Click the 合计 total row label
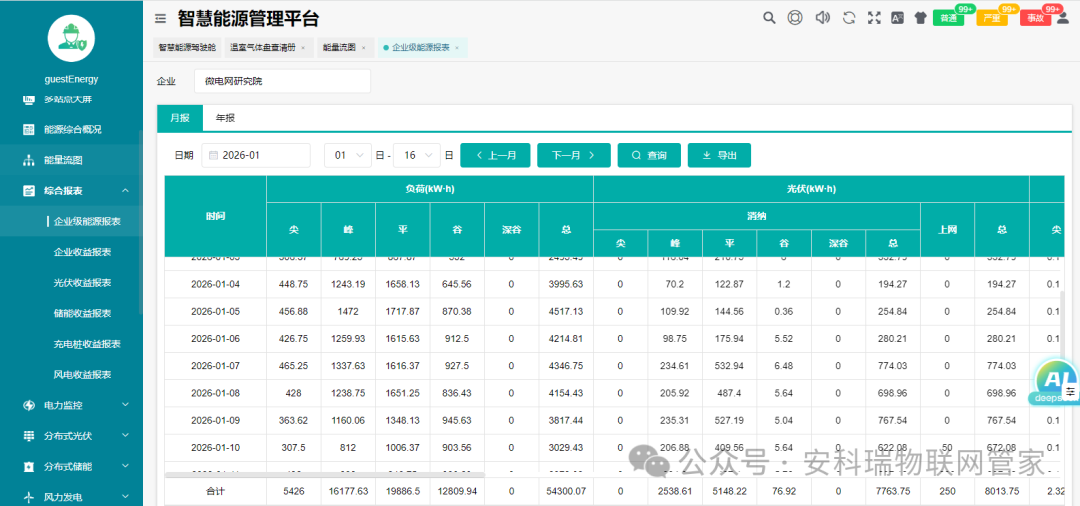 tap(215, 492)
